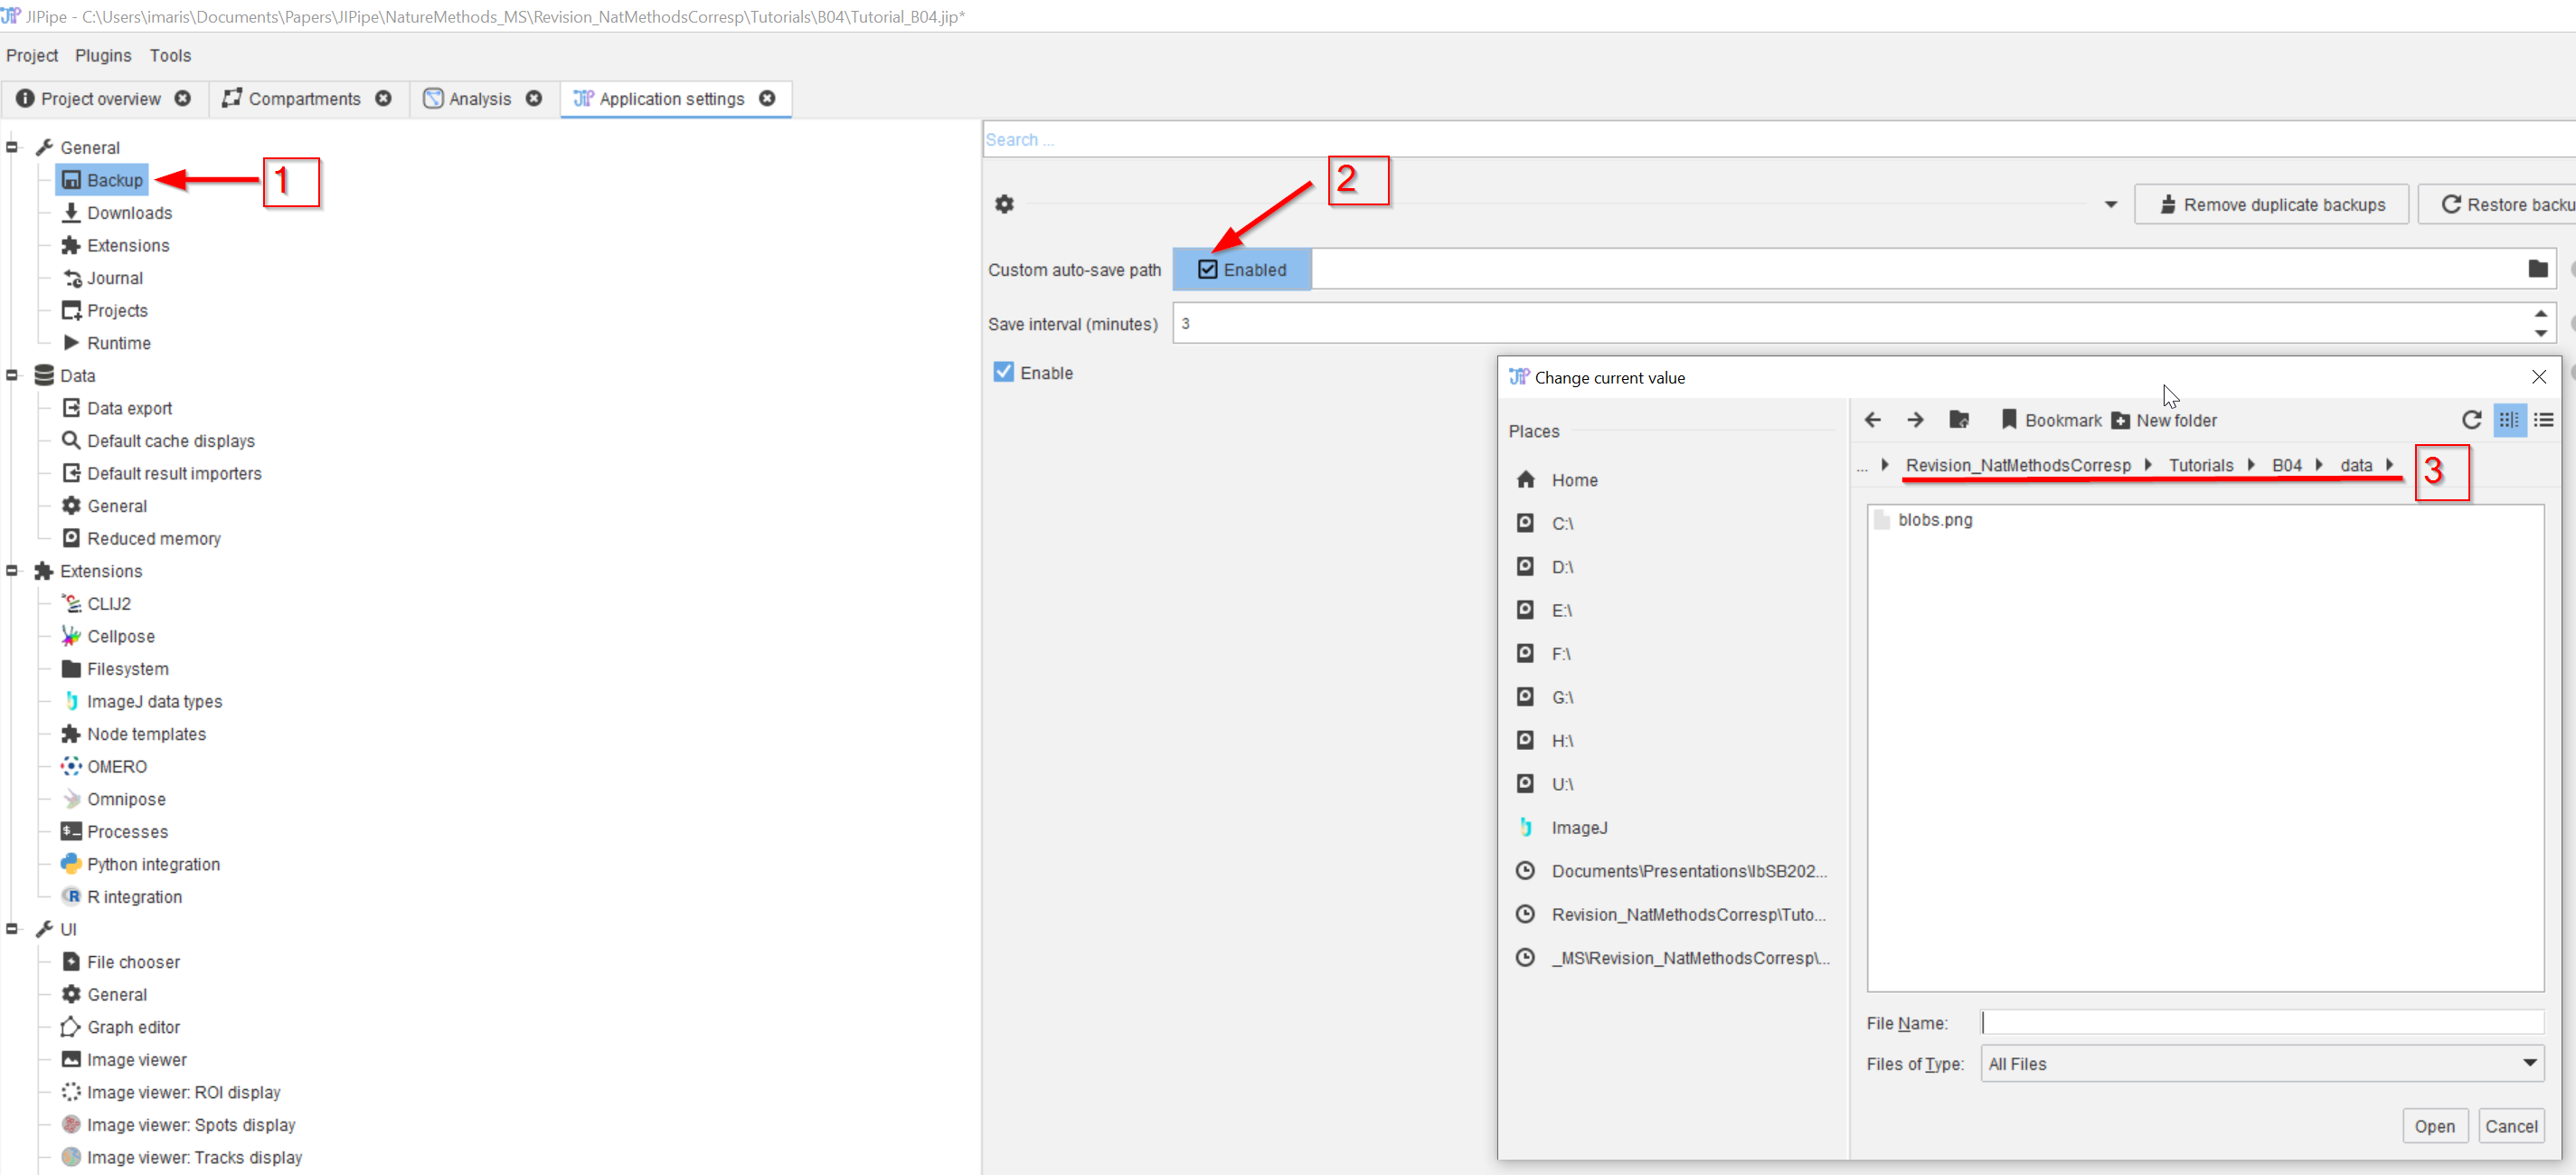The image size is (2576, 1175).
Task: Collapse the Data tree section
Action: click(x=12, y=376)
